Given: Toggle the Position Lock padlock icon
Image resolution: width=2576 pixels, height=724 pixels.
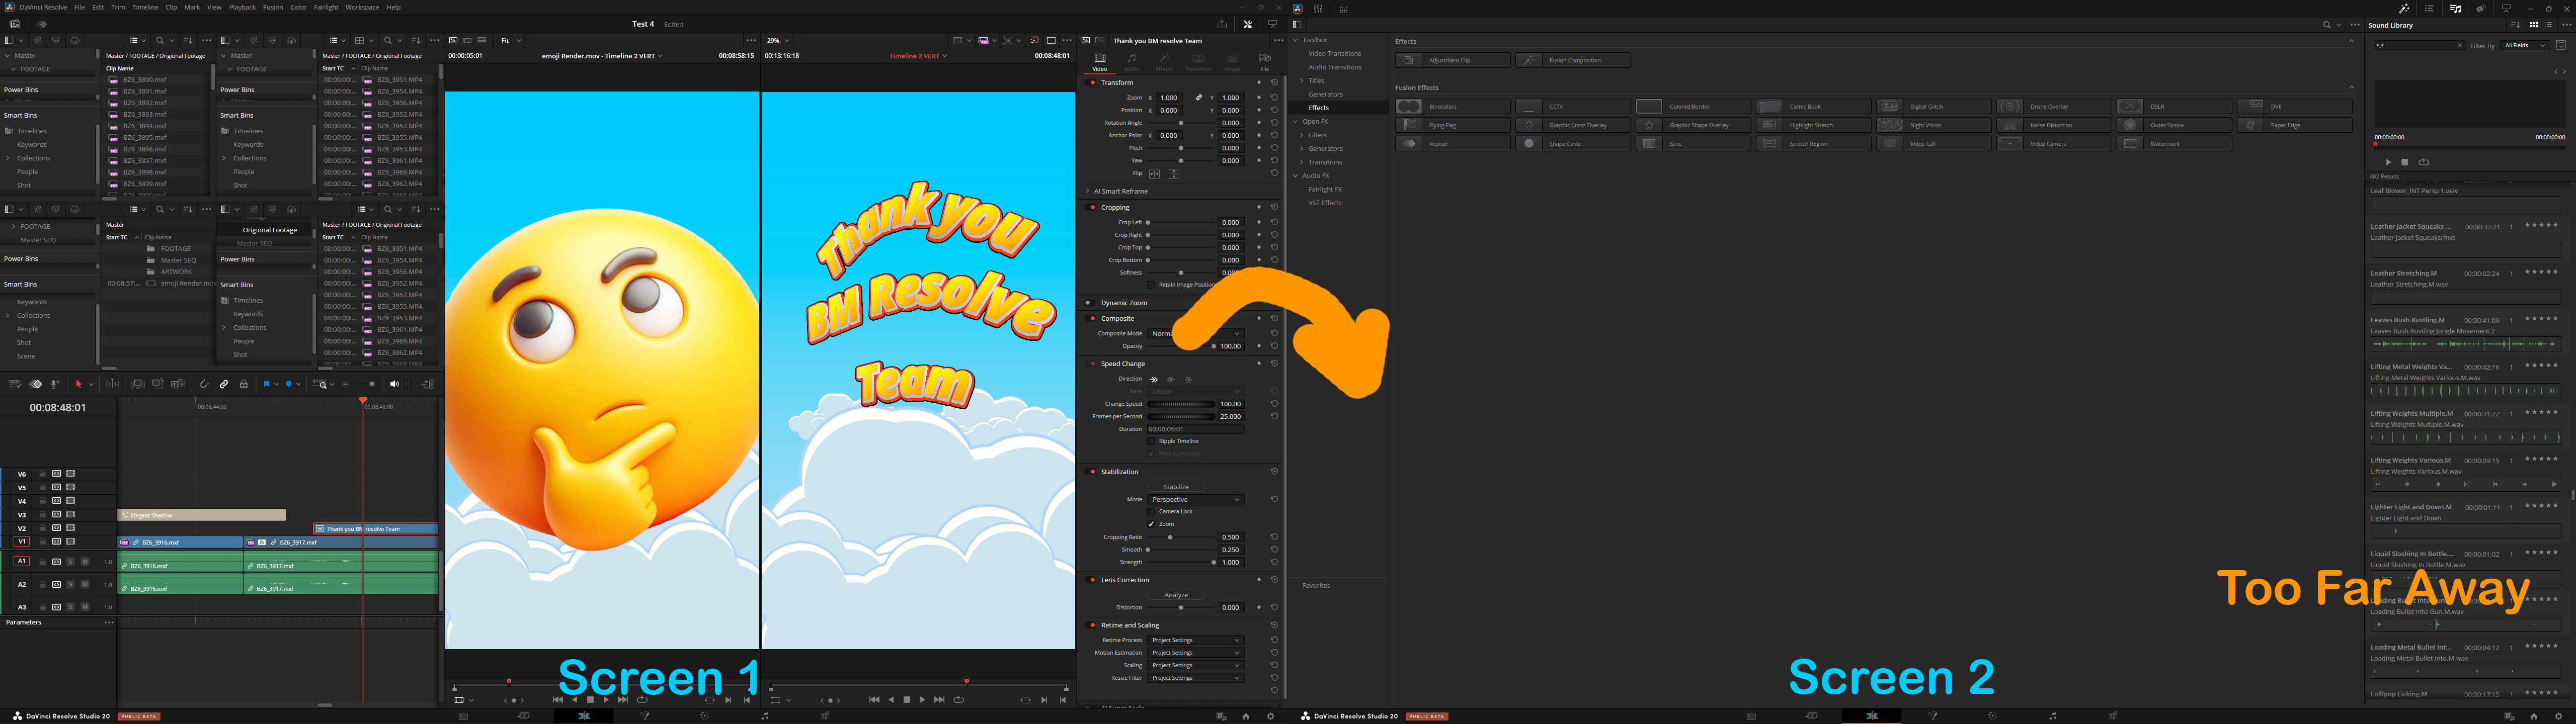Looking at the screenshot, I should 244,384.
